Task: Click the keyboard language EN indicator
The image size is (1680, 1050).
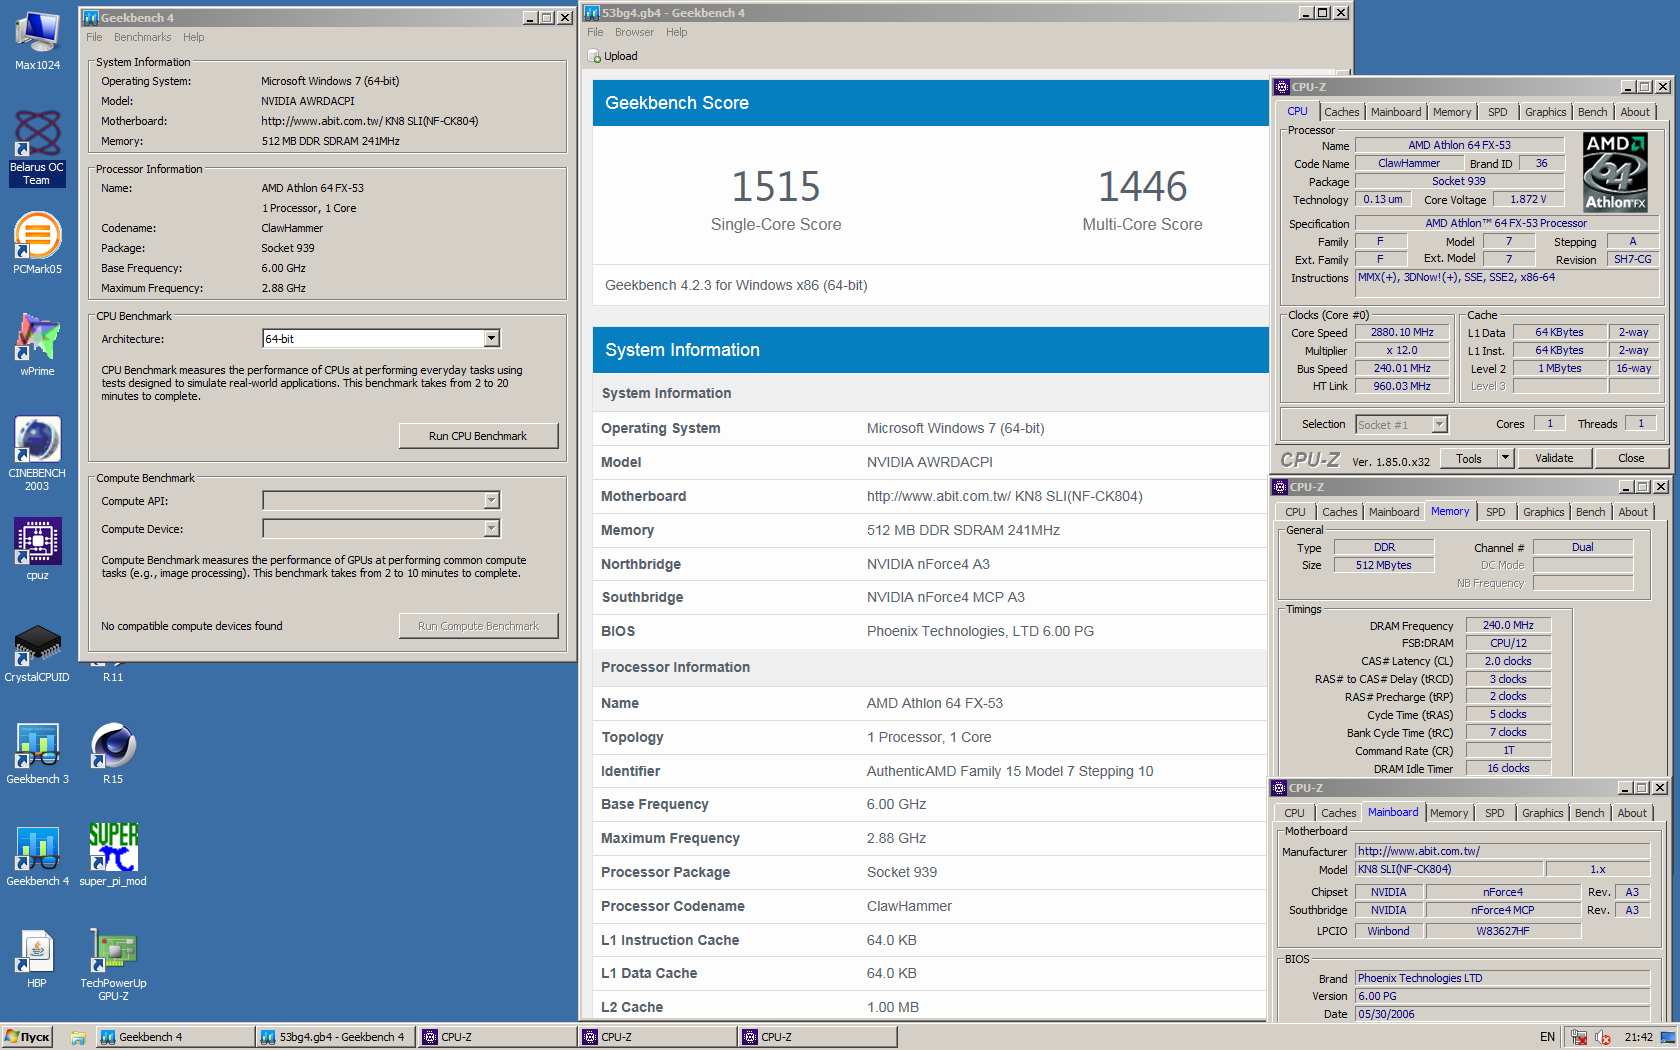Action: 1547,1037
